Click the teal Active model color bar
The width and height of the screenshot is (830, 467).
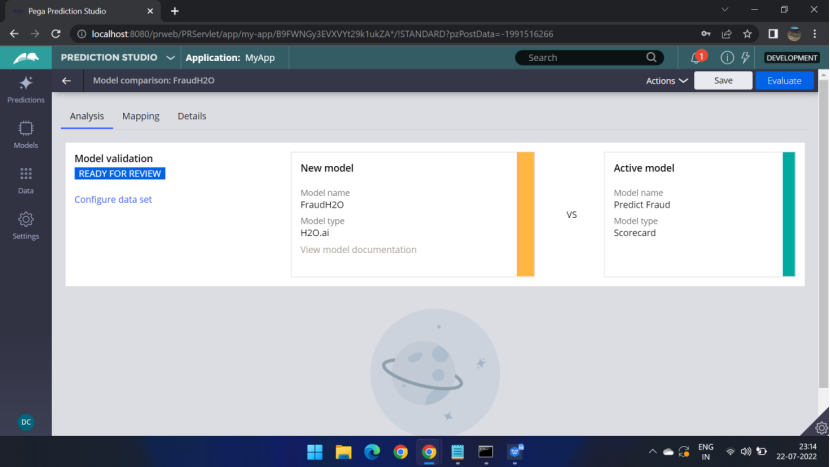click(789, 214)
